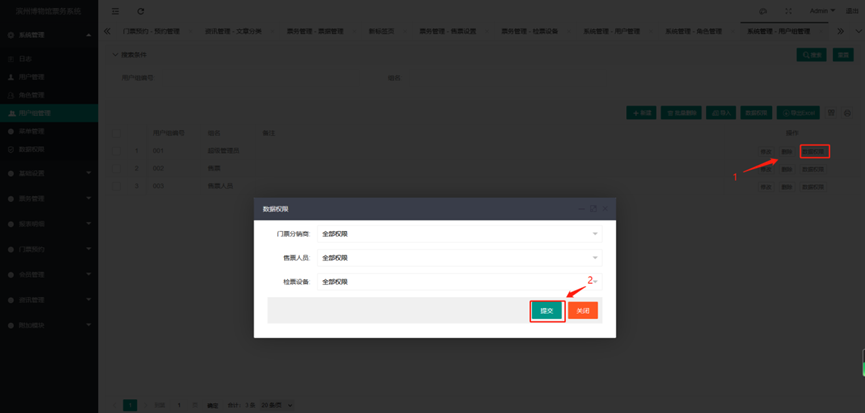The height and width of the screenshot is (413, 865).
Task: Click the refresh icon in top bar
Action: [x=141, y=11]
